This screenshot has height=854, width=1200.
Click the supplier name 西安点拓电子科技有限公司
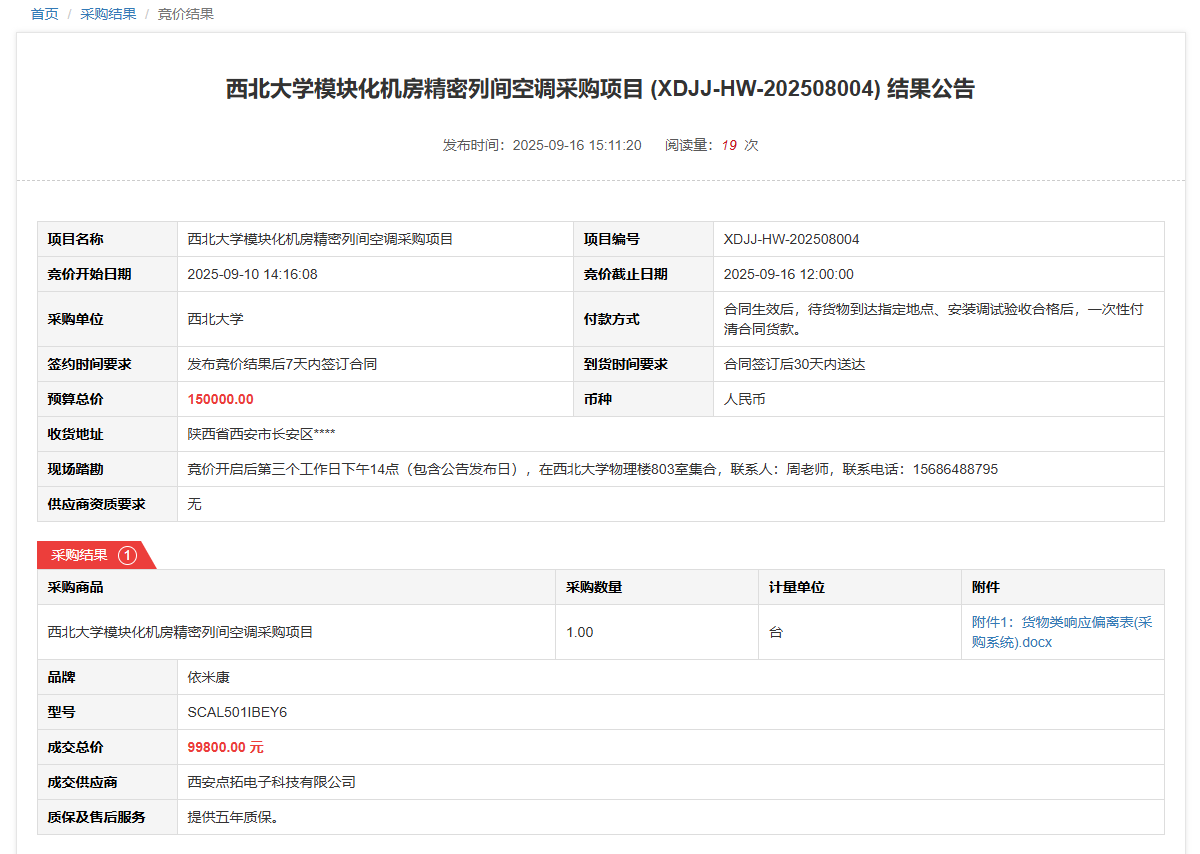click(x=272, y=782)
